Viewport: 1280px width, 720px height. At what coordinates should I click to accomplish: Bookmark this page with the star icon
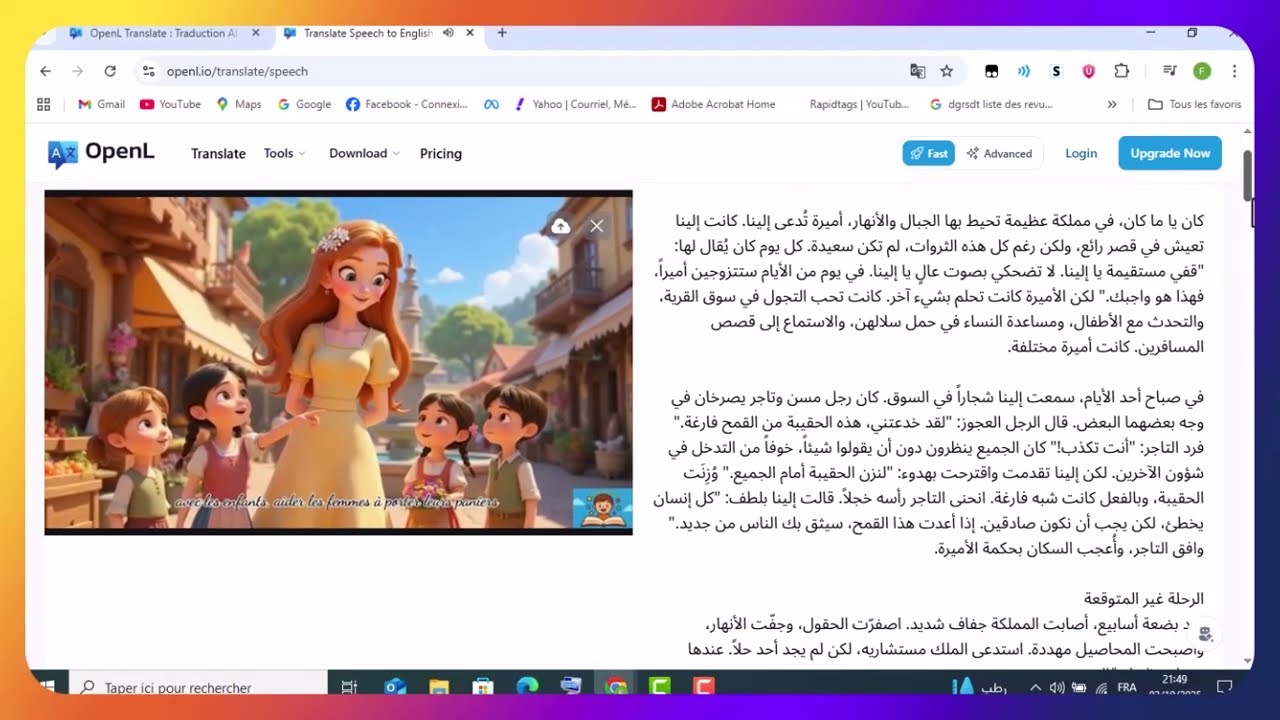pos(947,71)
